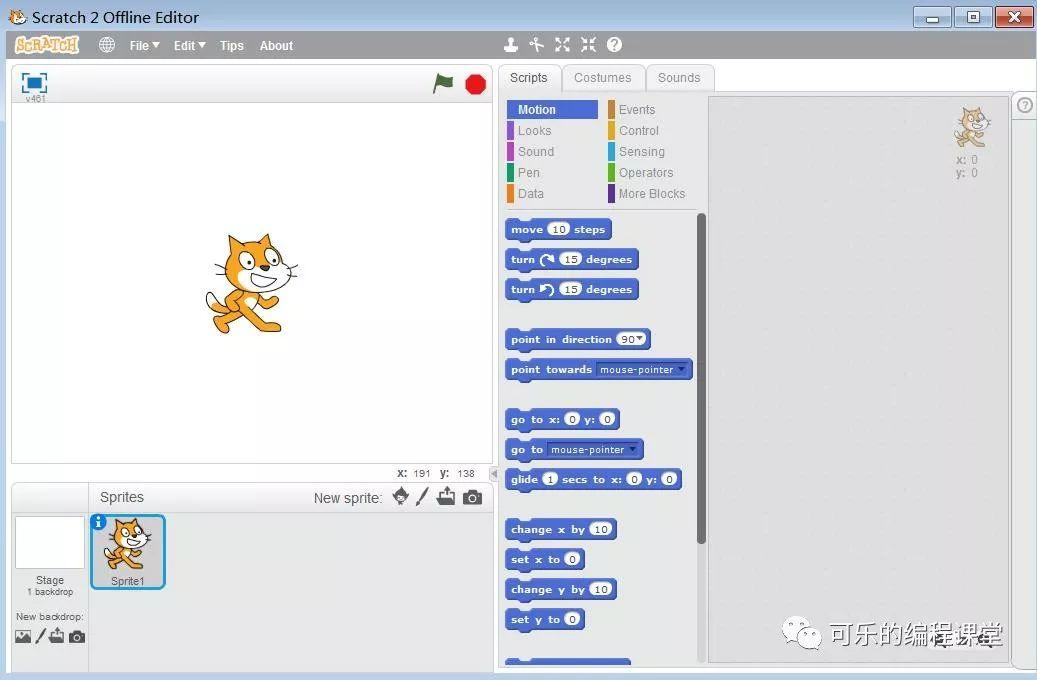1037x680 pixels.
Task: Collapse the stage with the small arrow
Action: point(493,474)
